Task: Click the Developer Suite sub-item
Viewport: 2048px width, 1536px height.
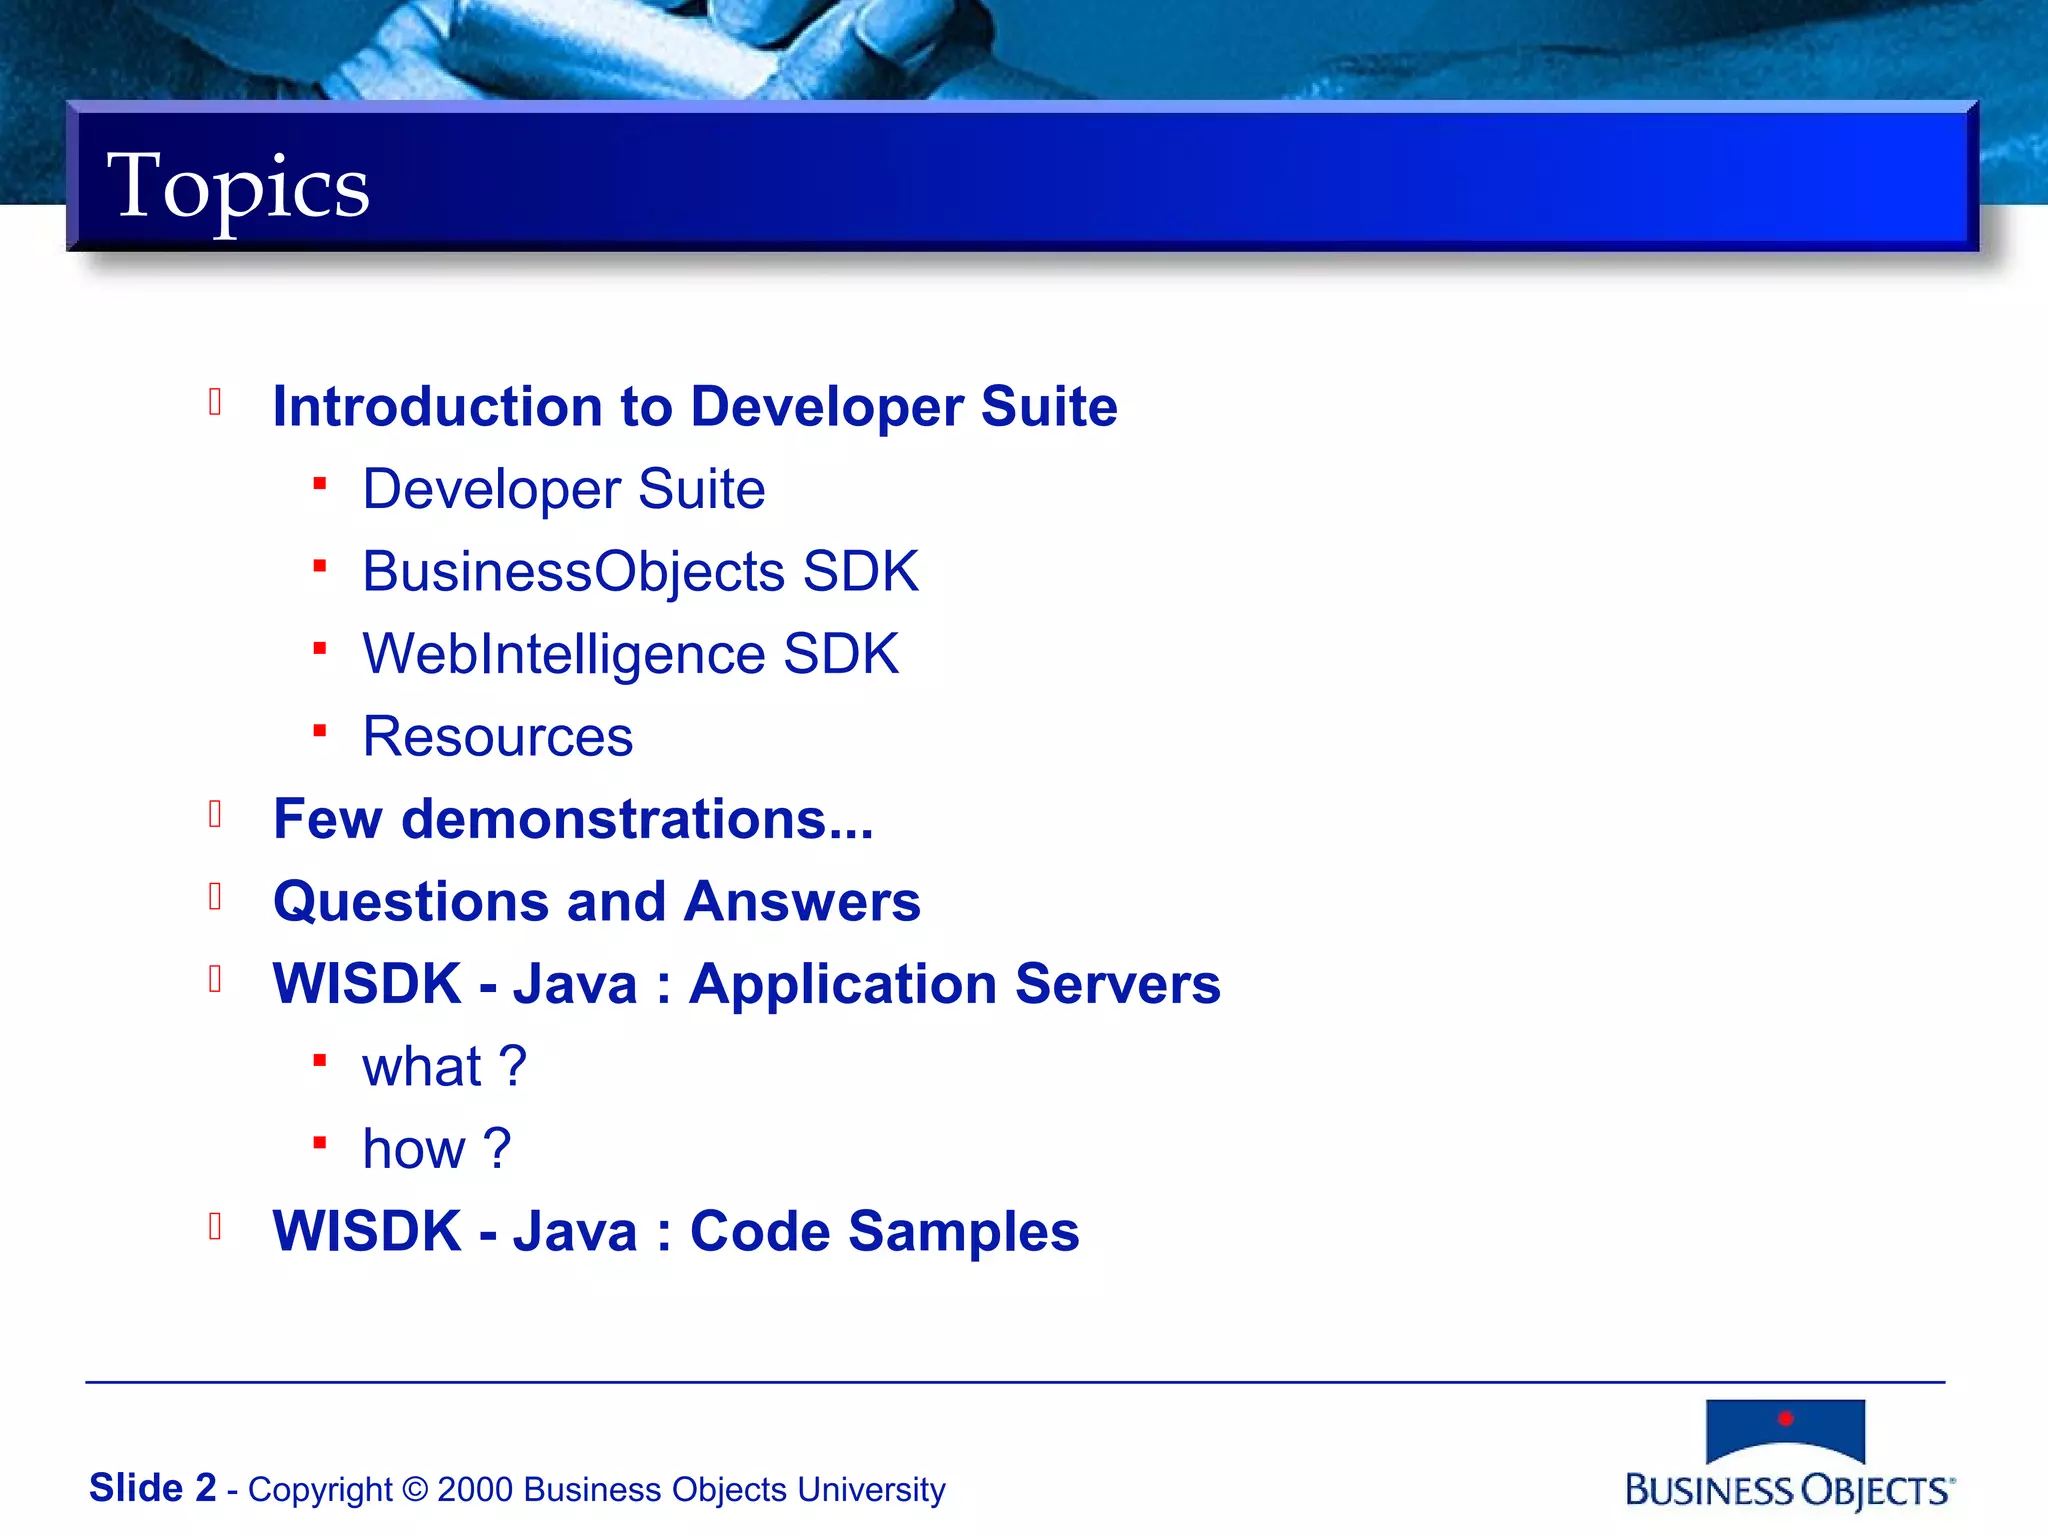Action: click(x=563, y=489)
